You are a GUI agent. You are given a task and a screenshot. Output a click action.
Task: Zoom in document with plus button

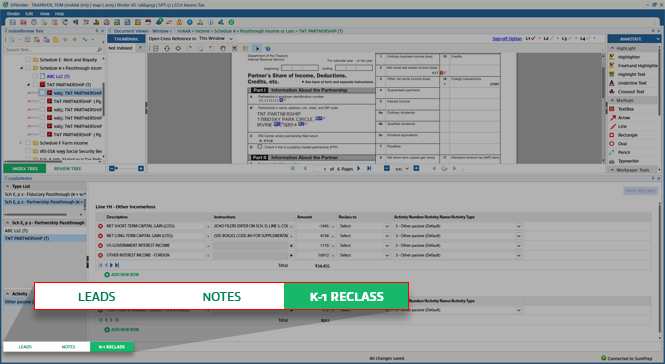(x=416, y=168)
